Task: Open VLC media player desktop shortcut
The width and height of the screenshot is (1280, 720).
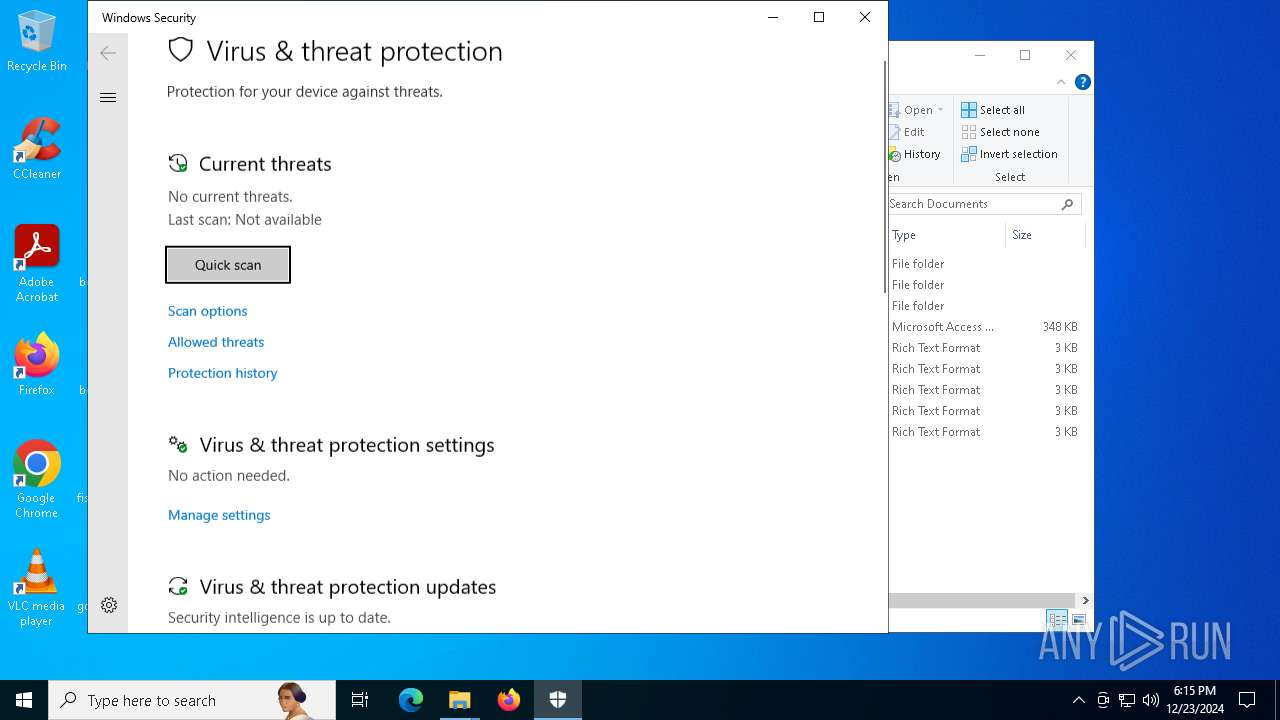Action: [37, 588]
